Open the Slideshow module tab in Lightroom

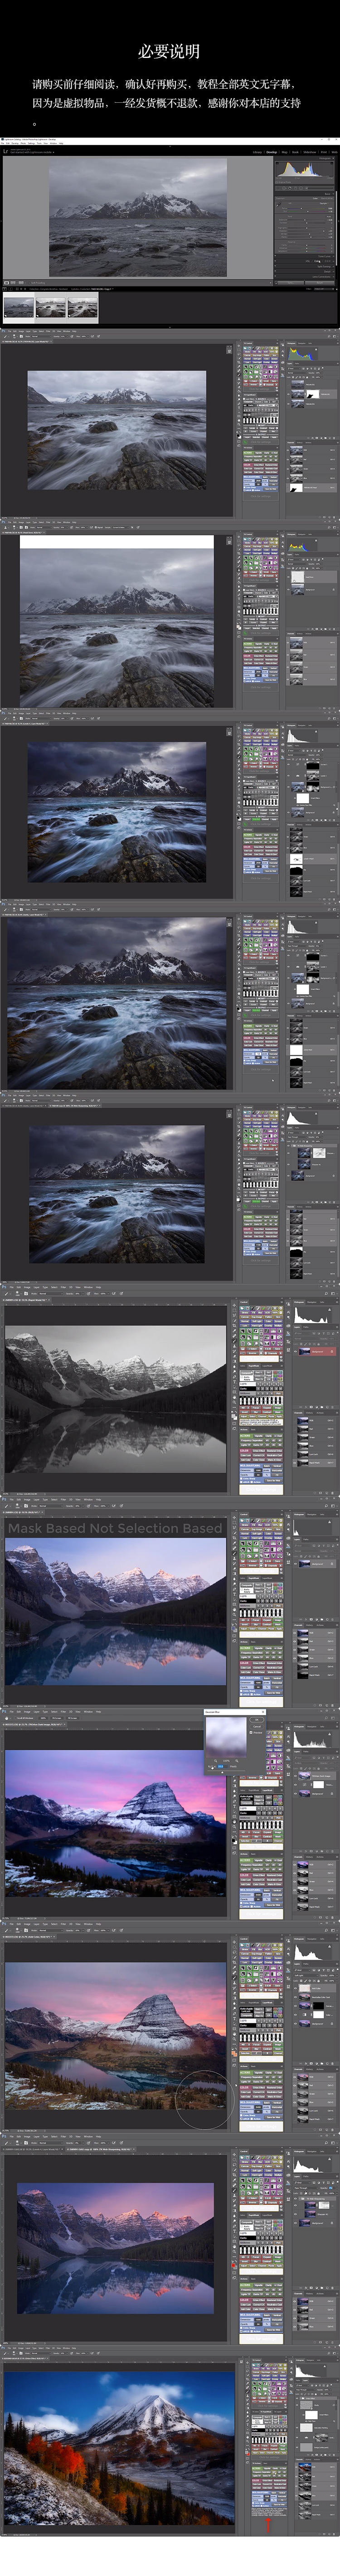(310, 152)
